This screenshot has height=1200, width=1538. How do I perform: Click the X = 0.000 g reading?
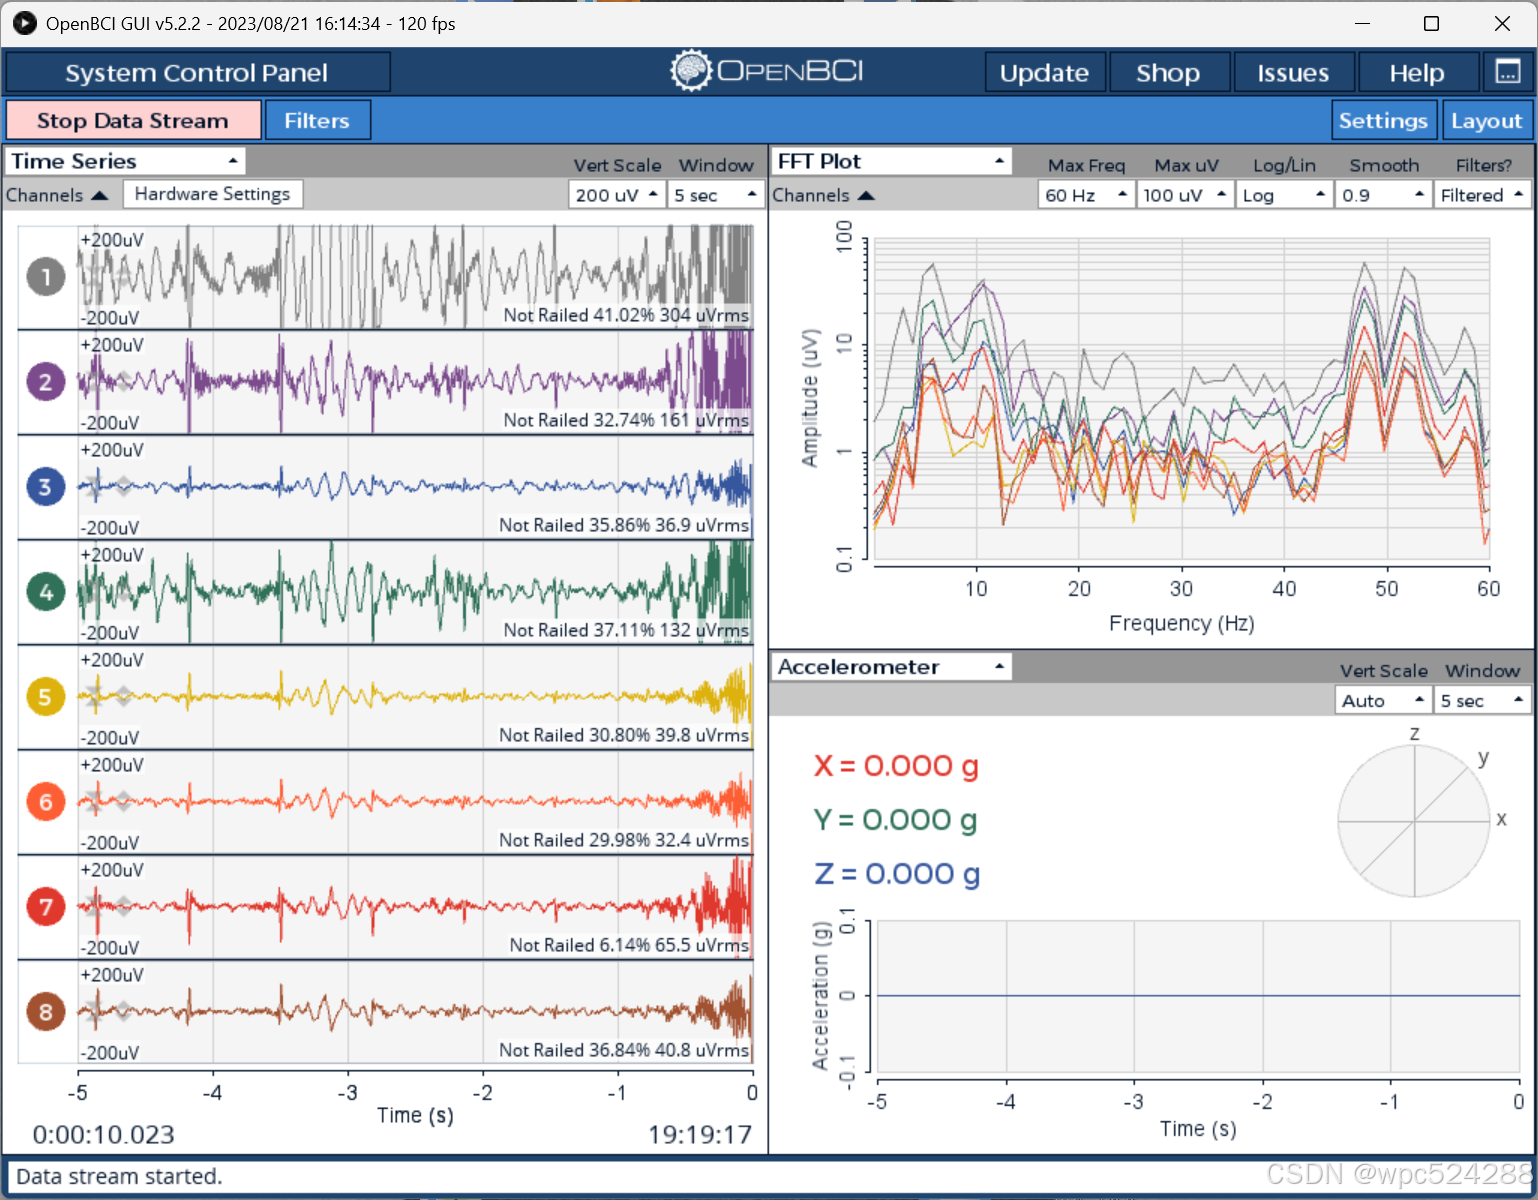897,766
